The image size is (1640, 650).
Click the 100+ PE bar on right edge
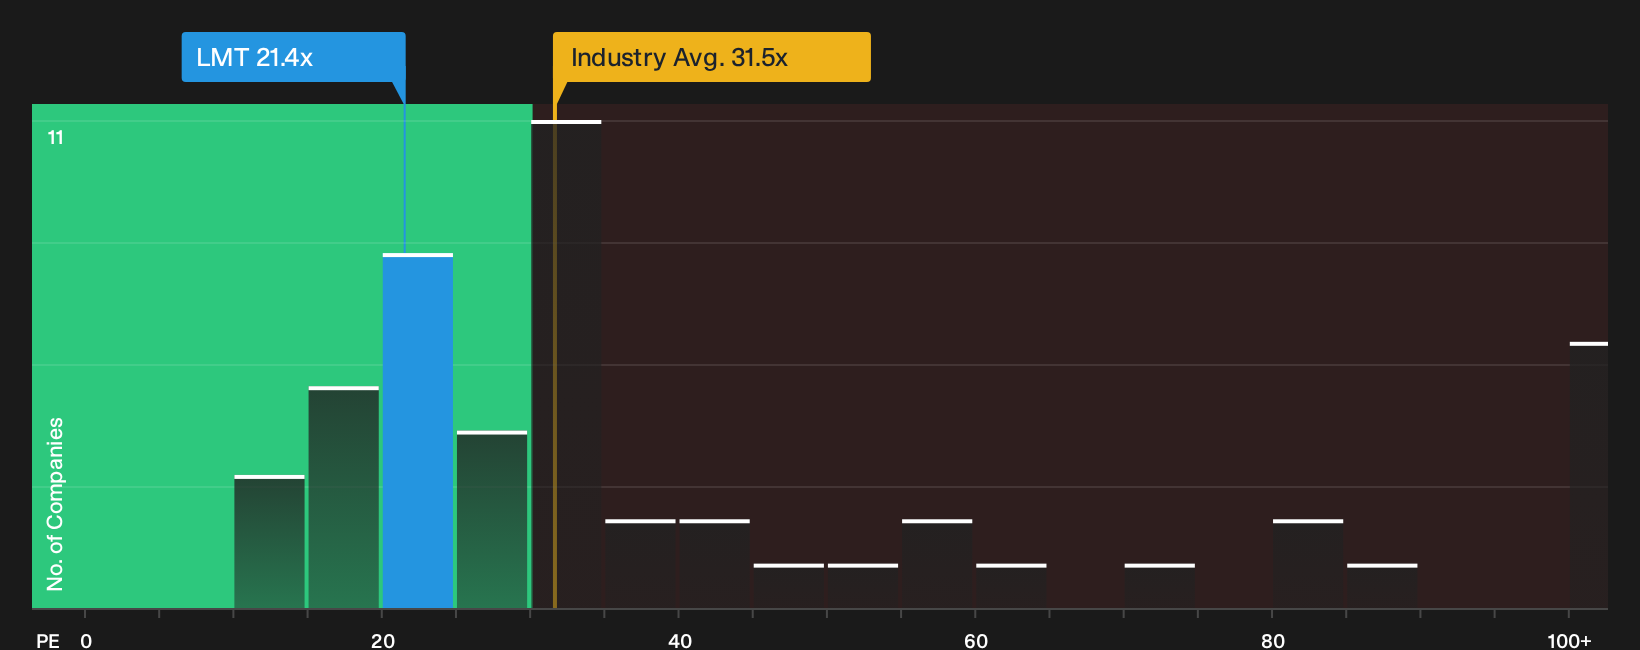(1589, 475)
